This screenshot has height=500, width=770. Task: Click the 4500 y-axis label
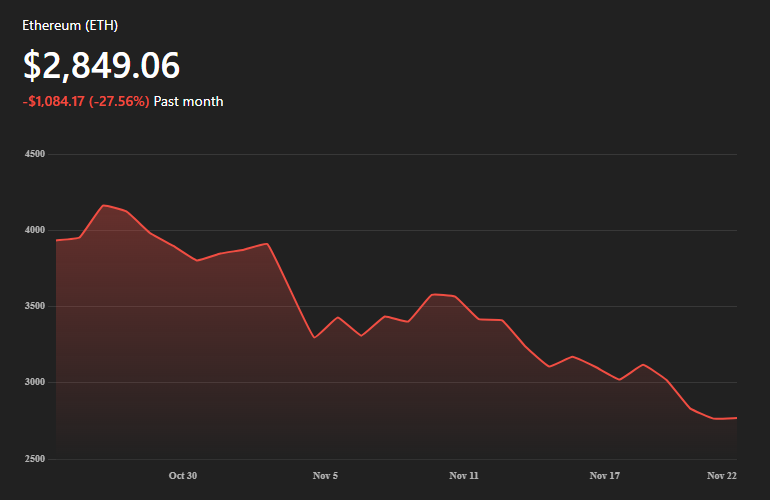point(35,154)
